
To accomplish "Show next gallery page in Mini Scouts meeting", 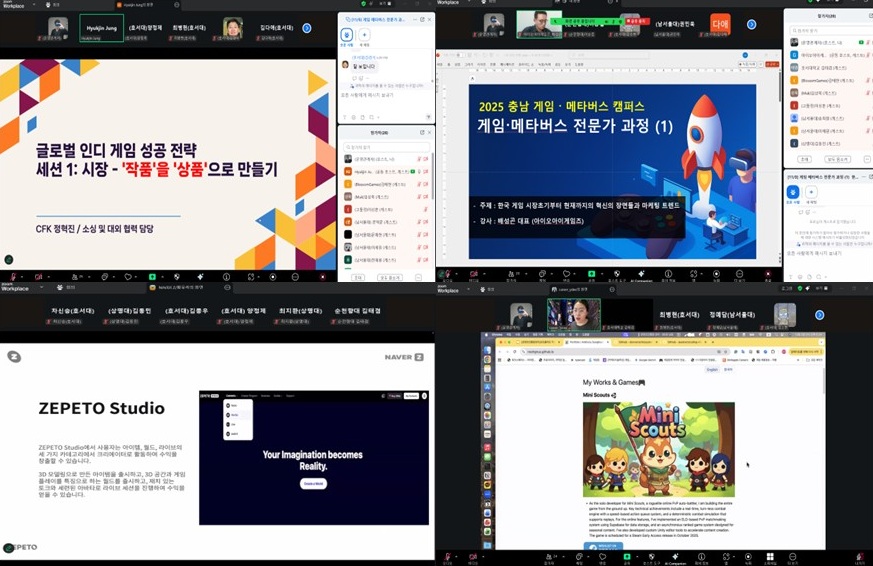I will [820, 314].
